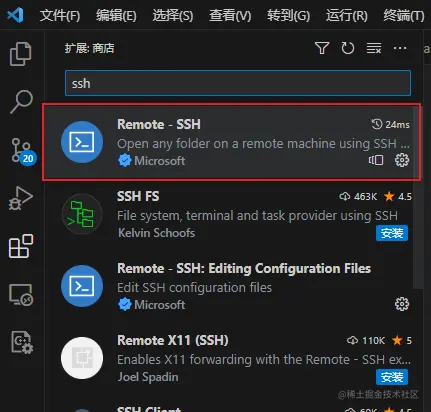
Task: Open manage gear for Remote - SSH
Action: pos(402,160)
